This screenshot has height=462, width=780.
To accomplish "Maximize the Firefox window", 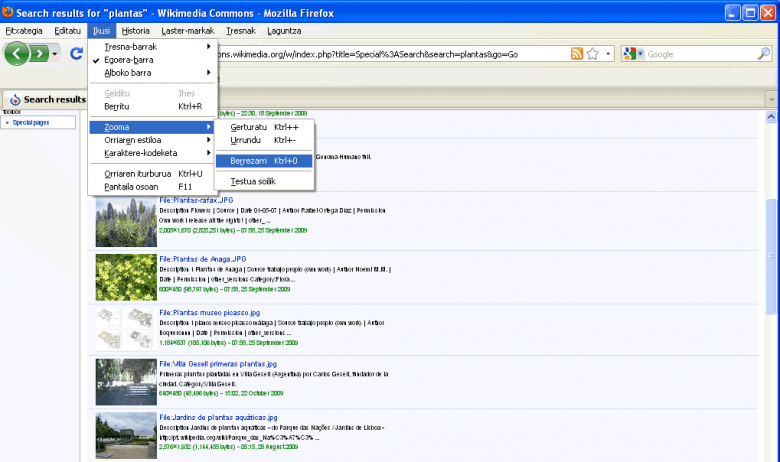I will [x=750, y=13].
